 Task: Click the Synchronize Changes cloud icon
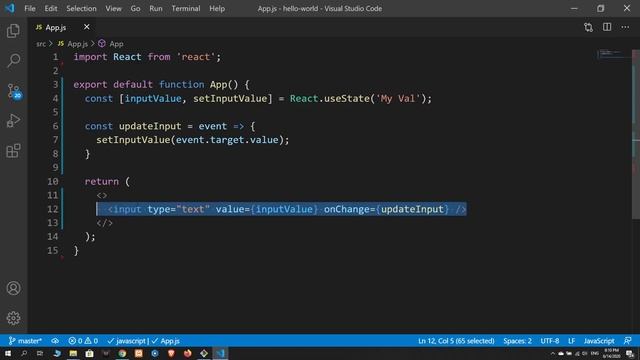click(x=55, y=341)
